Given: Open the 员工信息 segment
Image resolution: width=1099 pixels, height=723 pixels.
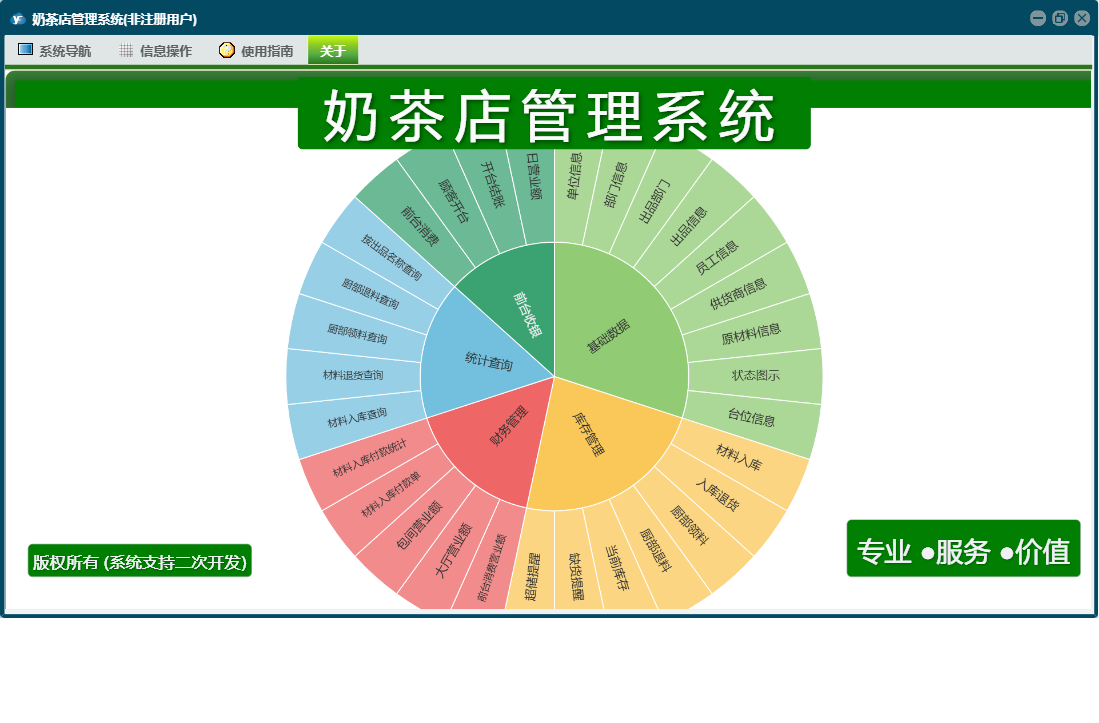Looking at the screenshot, I should point(716,257).
